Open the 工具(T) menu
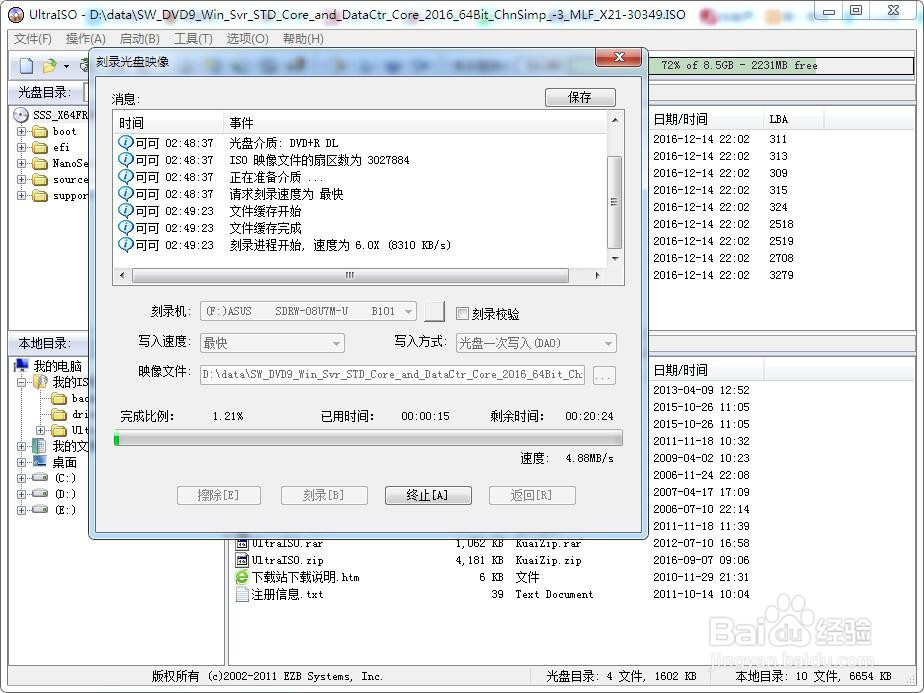The height and width of the screenshot is (693, 924). point(193,39)
